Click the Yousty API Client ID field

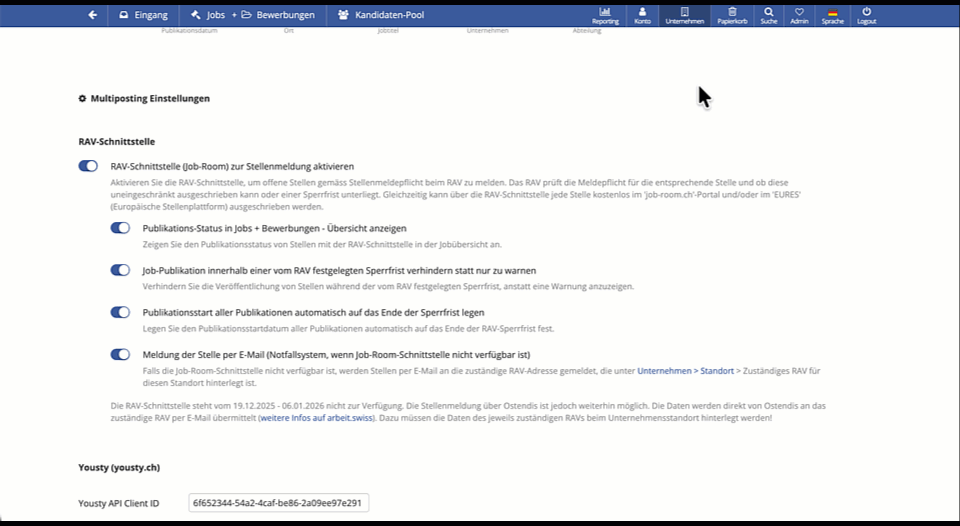[278, 502]
